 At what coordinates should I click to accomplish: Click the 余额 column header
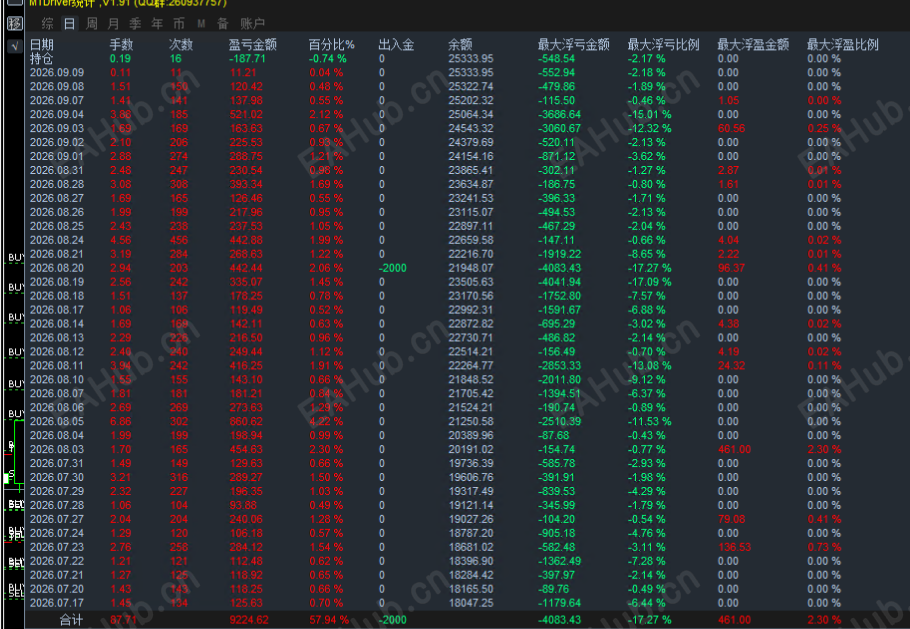tap(460, 45)
